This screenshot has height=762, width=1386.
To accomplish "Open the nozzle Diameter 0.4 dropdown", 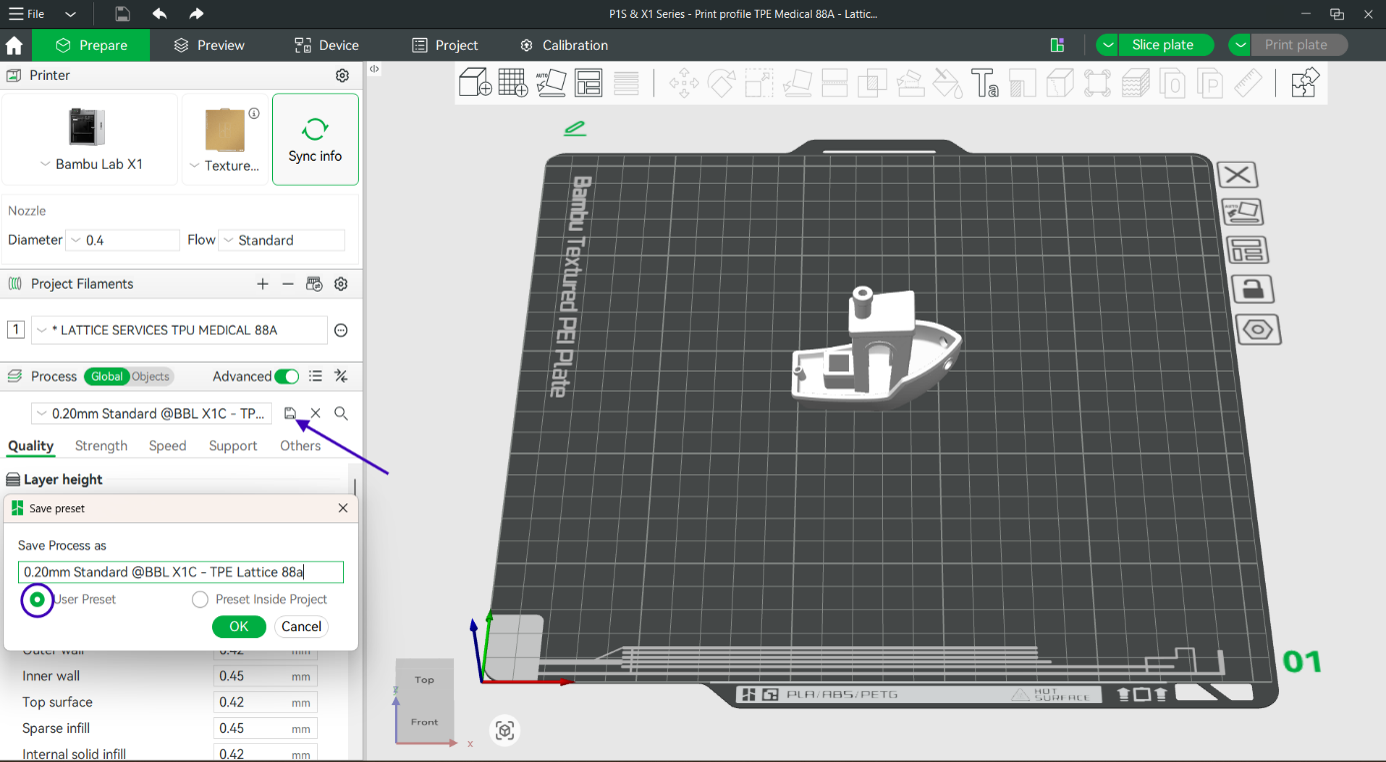I will point(122,240).
